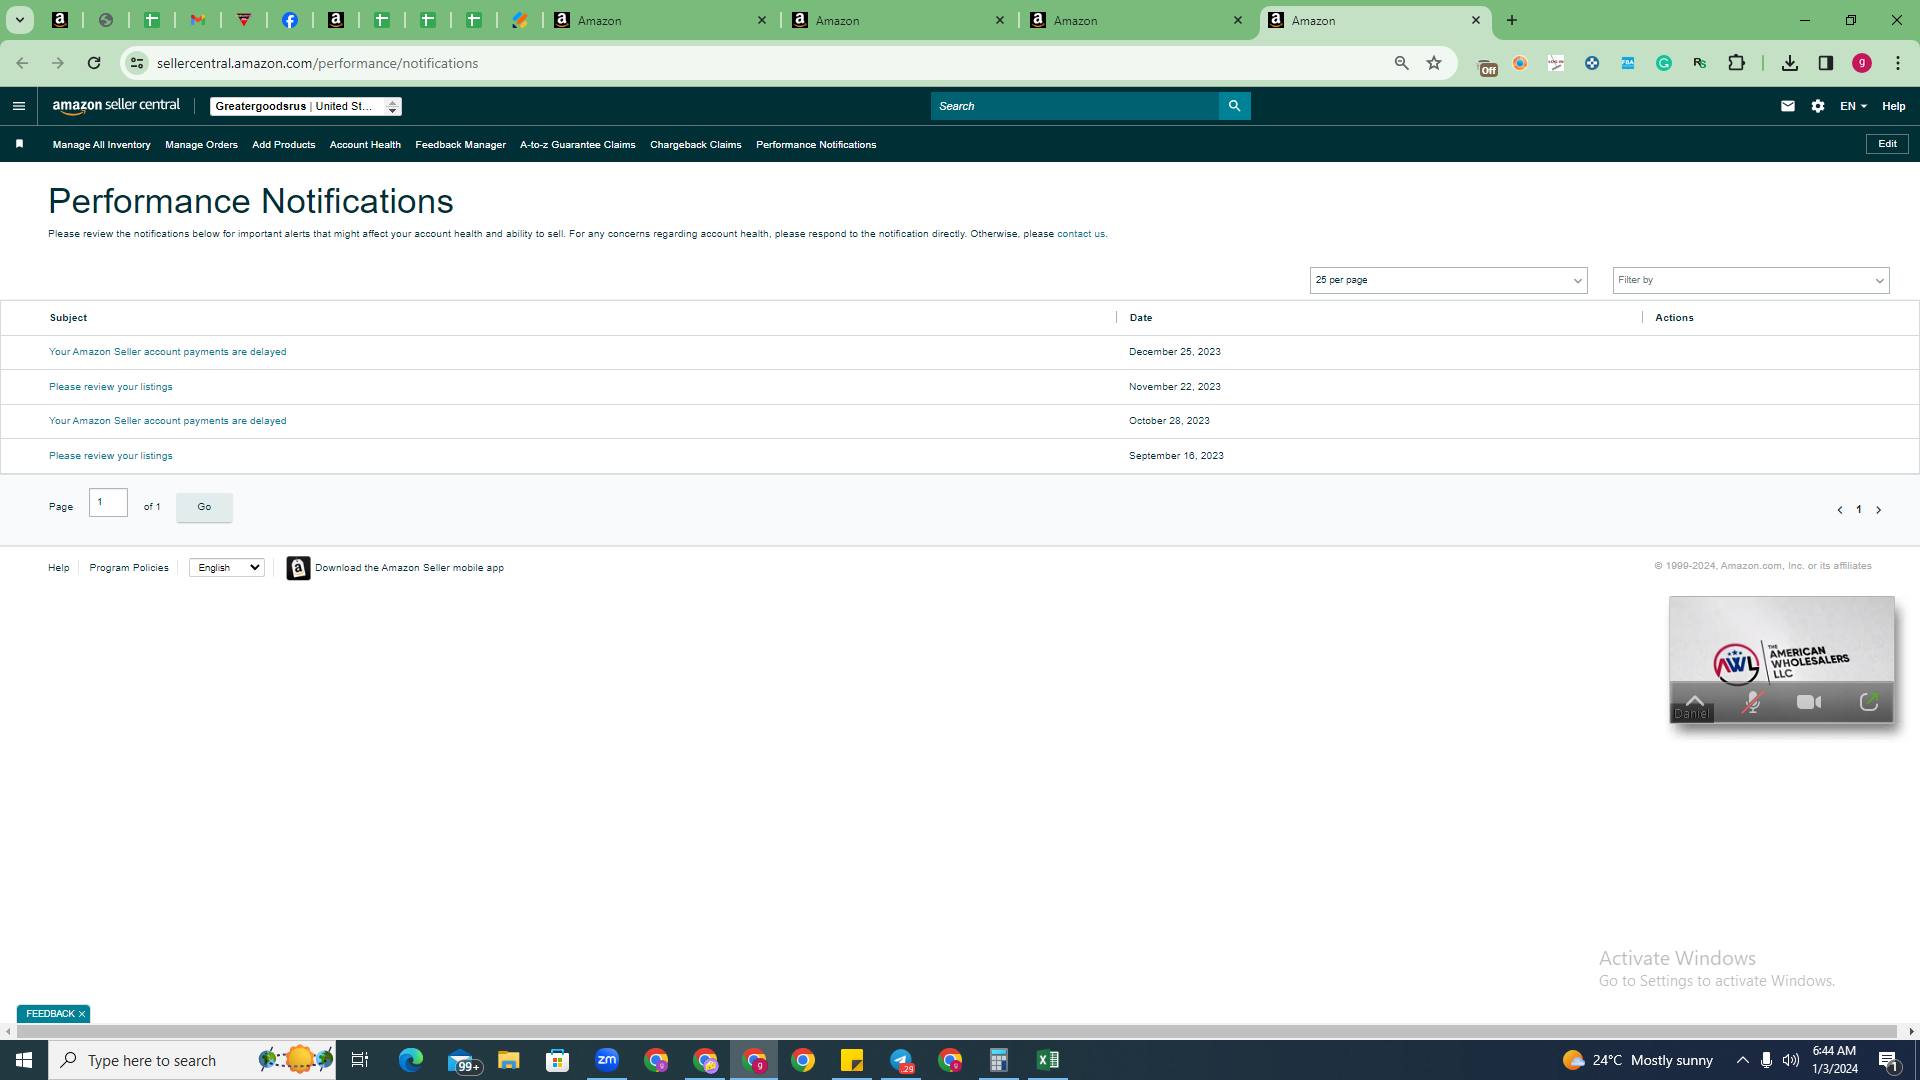Open the Seller Central messages envelope icon
The image size is (1920, 1080).
(1788, 106)
